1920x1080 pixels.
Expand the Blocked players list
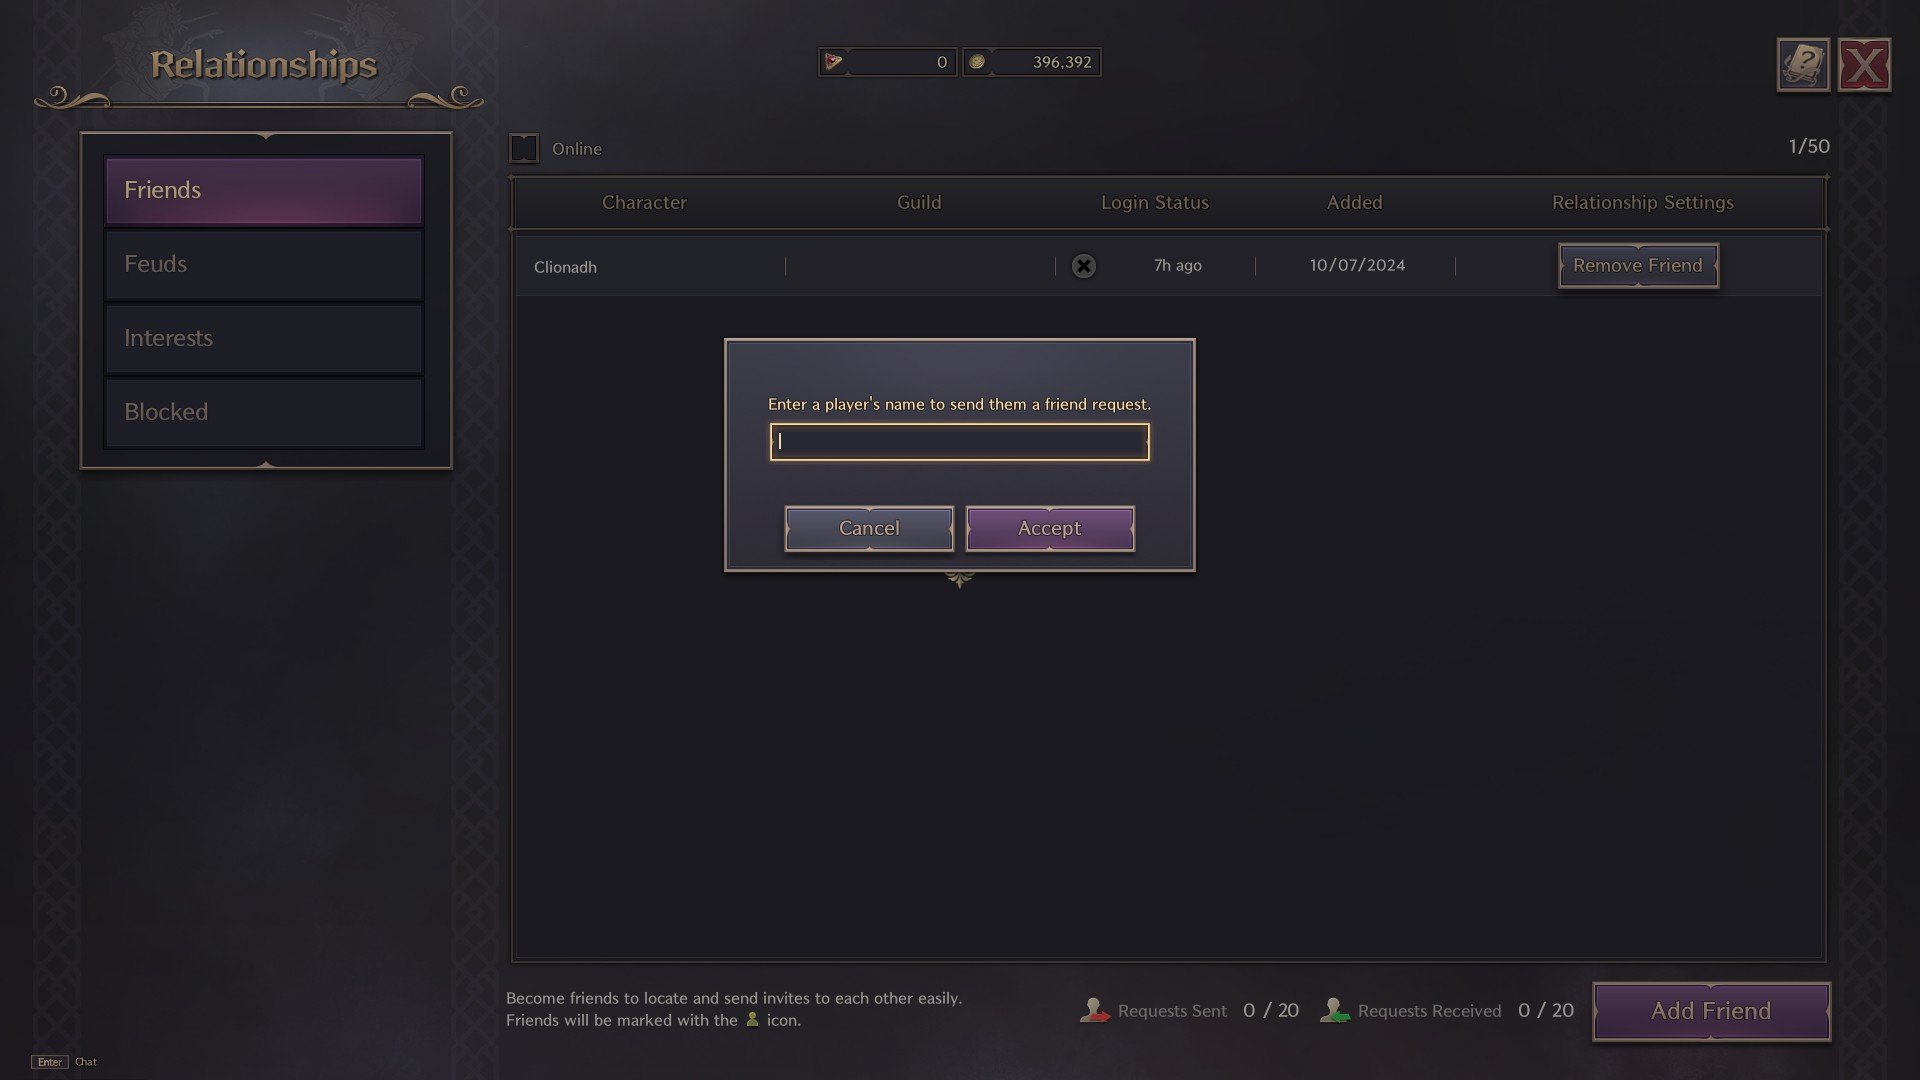click(262, 411)
